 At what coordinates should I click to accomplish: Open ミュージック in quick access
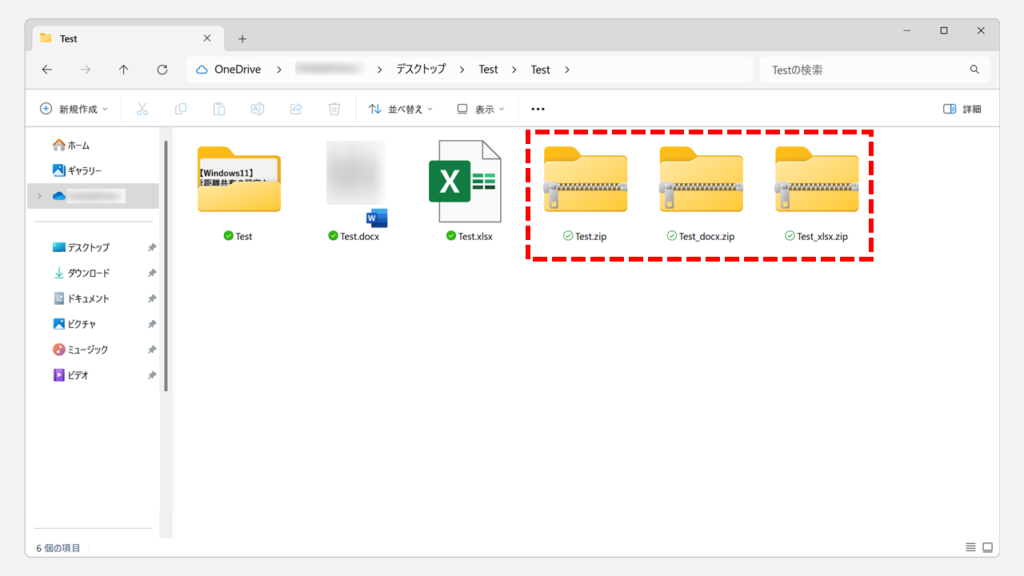coord(80,349)
